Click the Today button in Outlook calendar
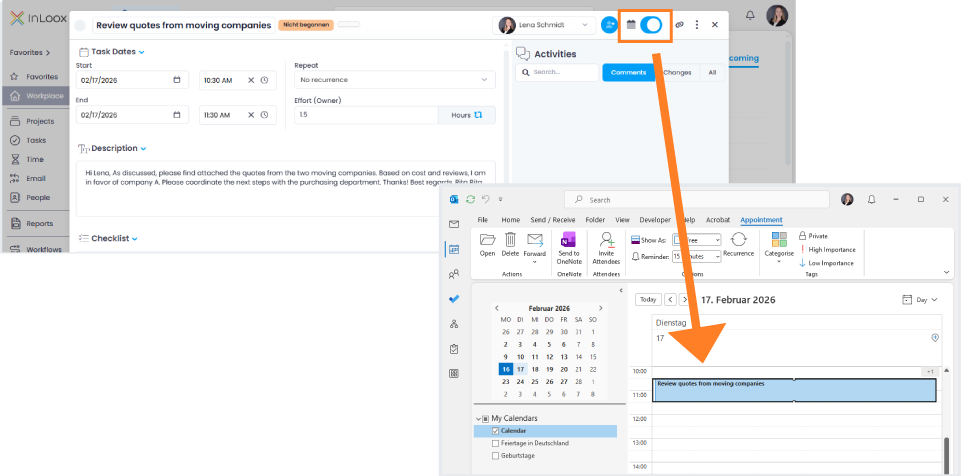The width and height of the screenshot is (961, 476). click(x=648, y=300)
